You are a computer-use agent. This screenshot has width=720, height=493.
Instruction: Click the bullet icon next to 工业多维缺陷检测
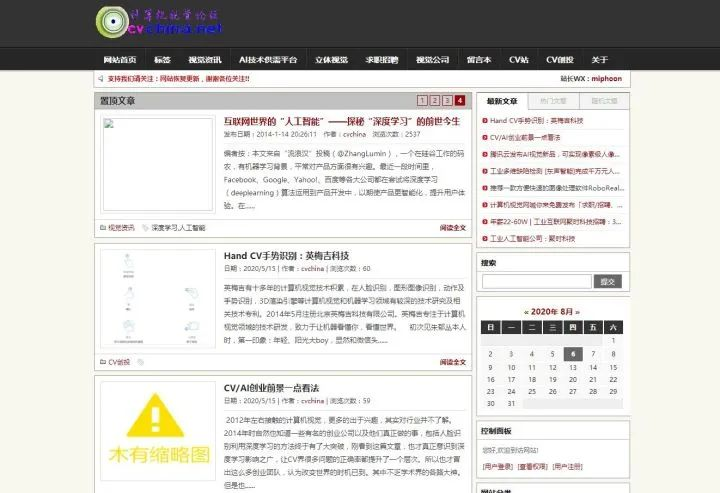coord(485,171)
